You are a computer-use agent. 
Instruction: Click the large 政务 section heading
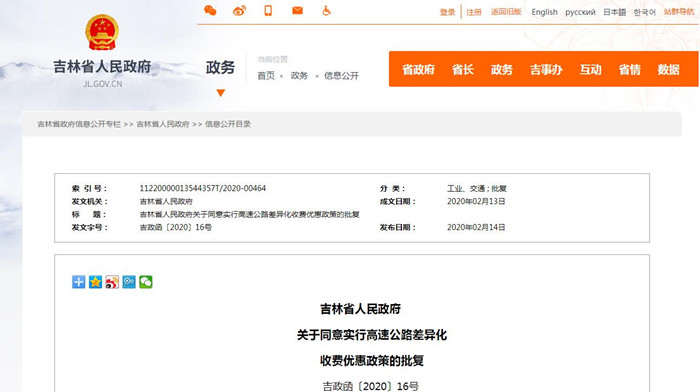220,67
